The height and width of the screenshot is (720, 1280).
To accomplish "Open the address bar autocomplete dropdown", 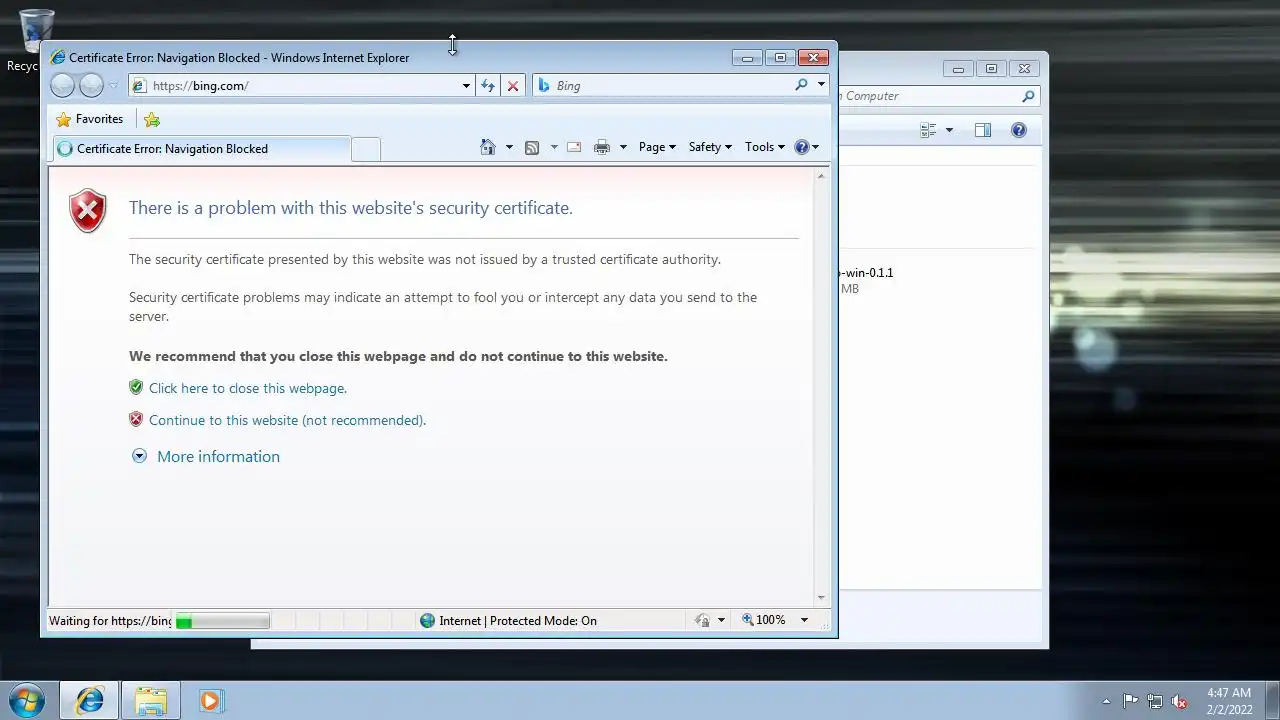I will click(466, 86).
